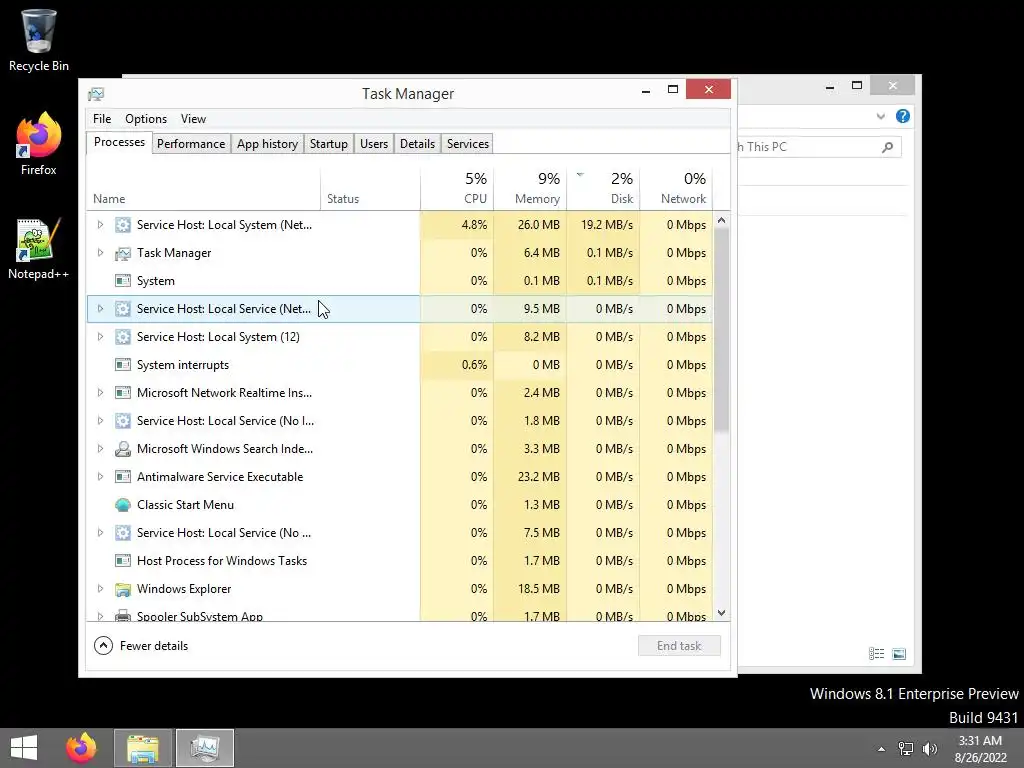
Task: Select the Firefox desktop shortcut
Action: [39, 144]
